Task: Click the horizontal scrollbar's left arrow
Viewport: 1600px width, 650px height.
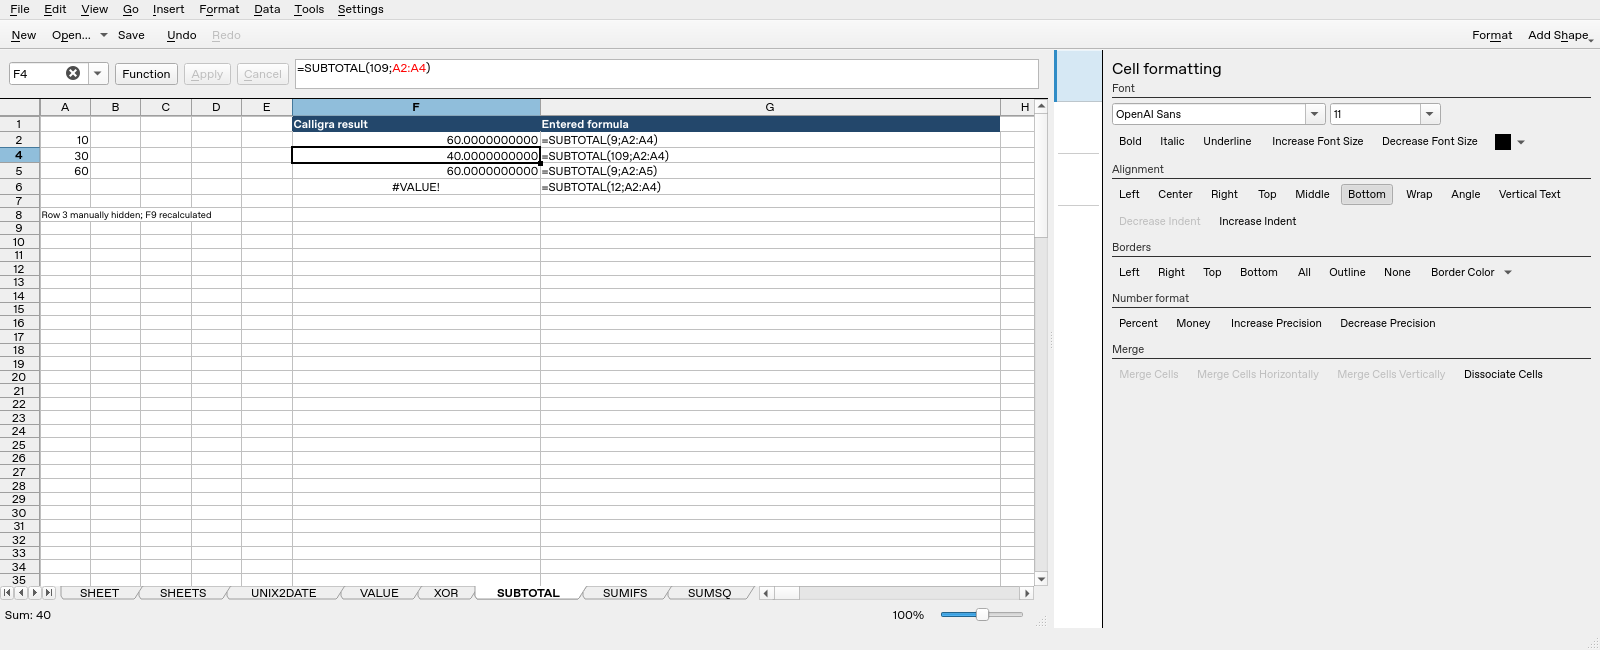Action: point(766,593)
